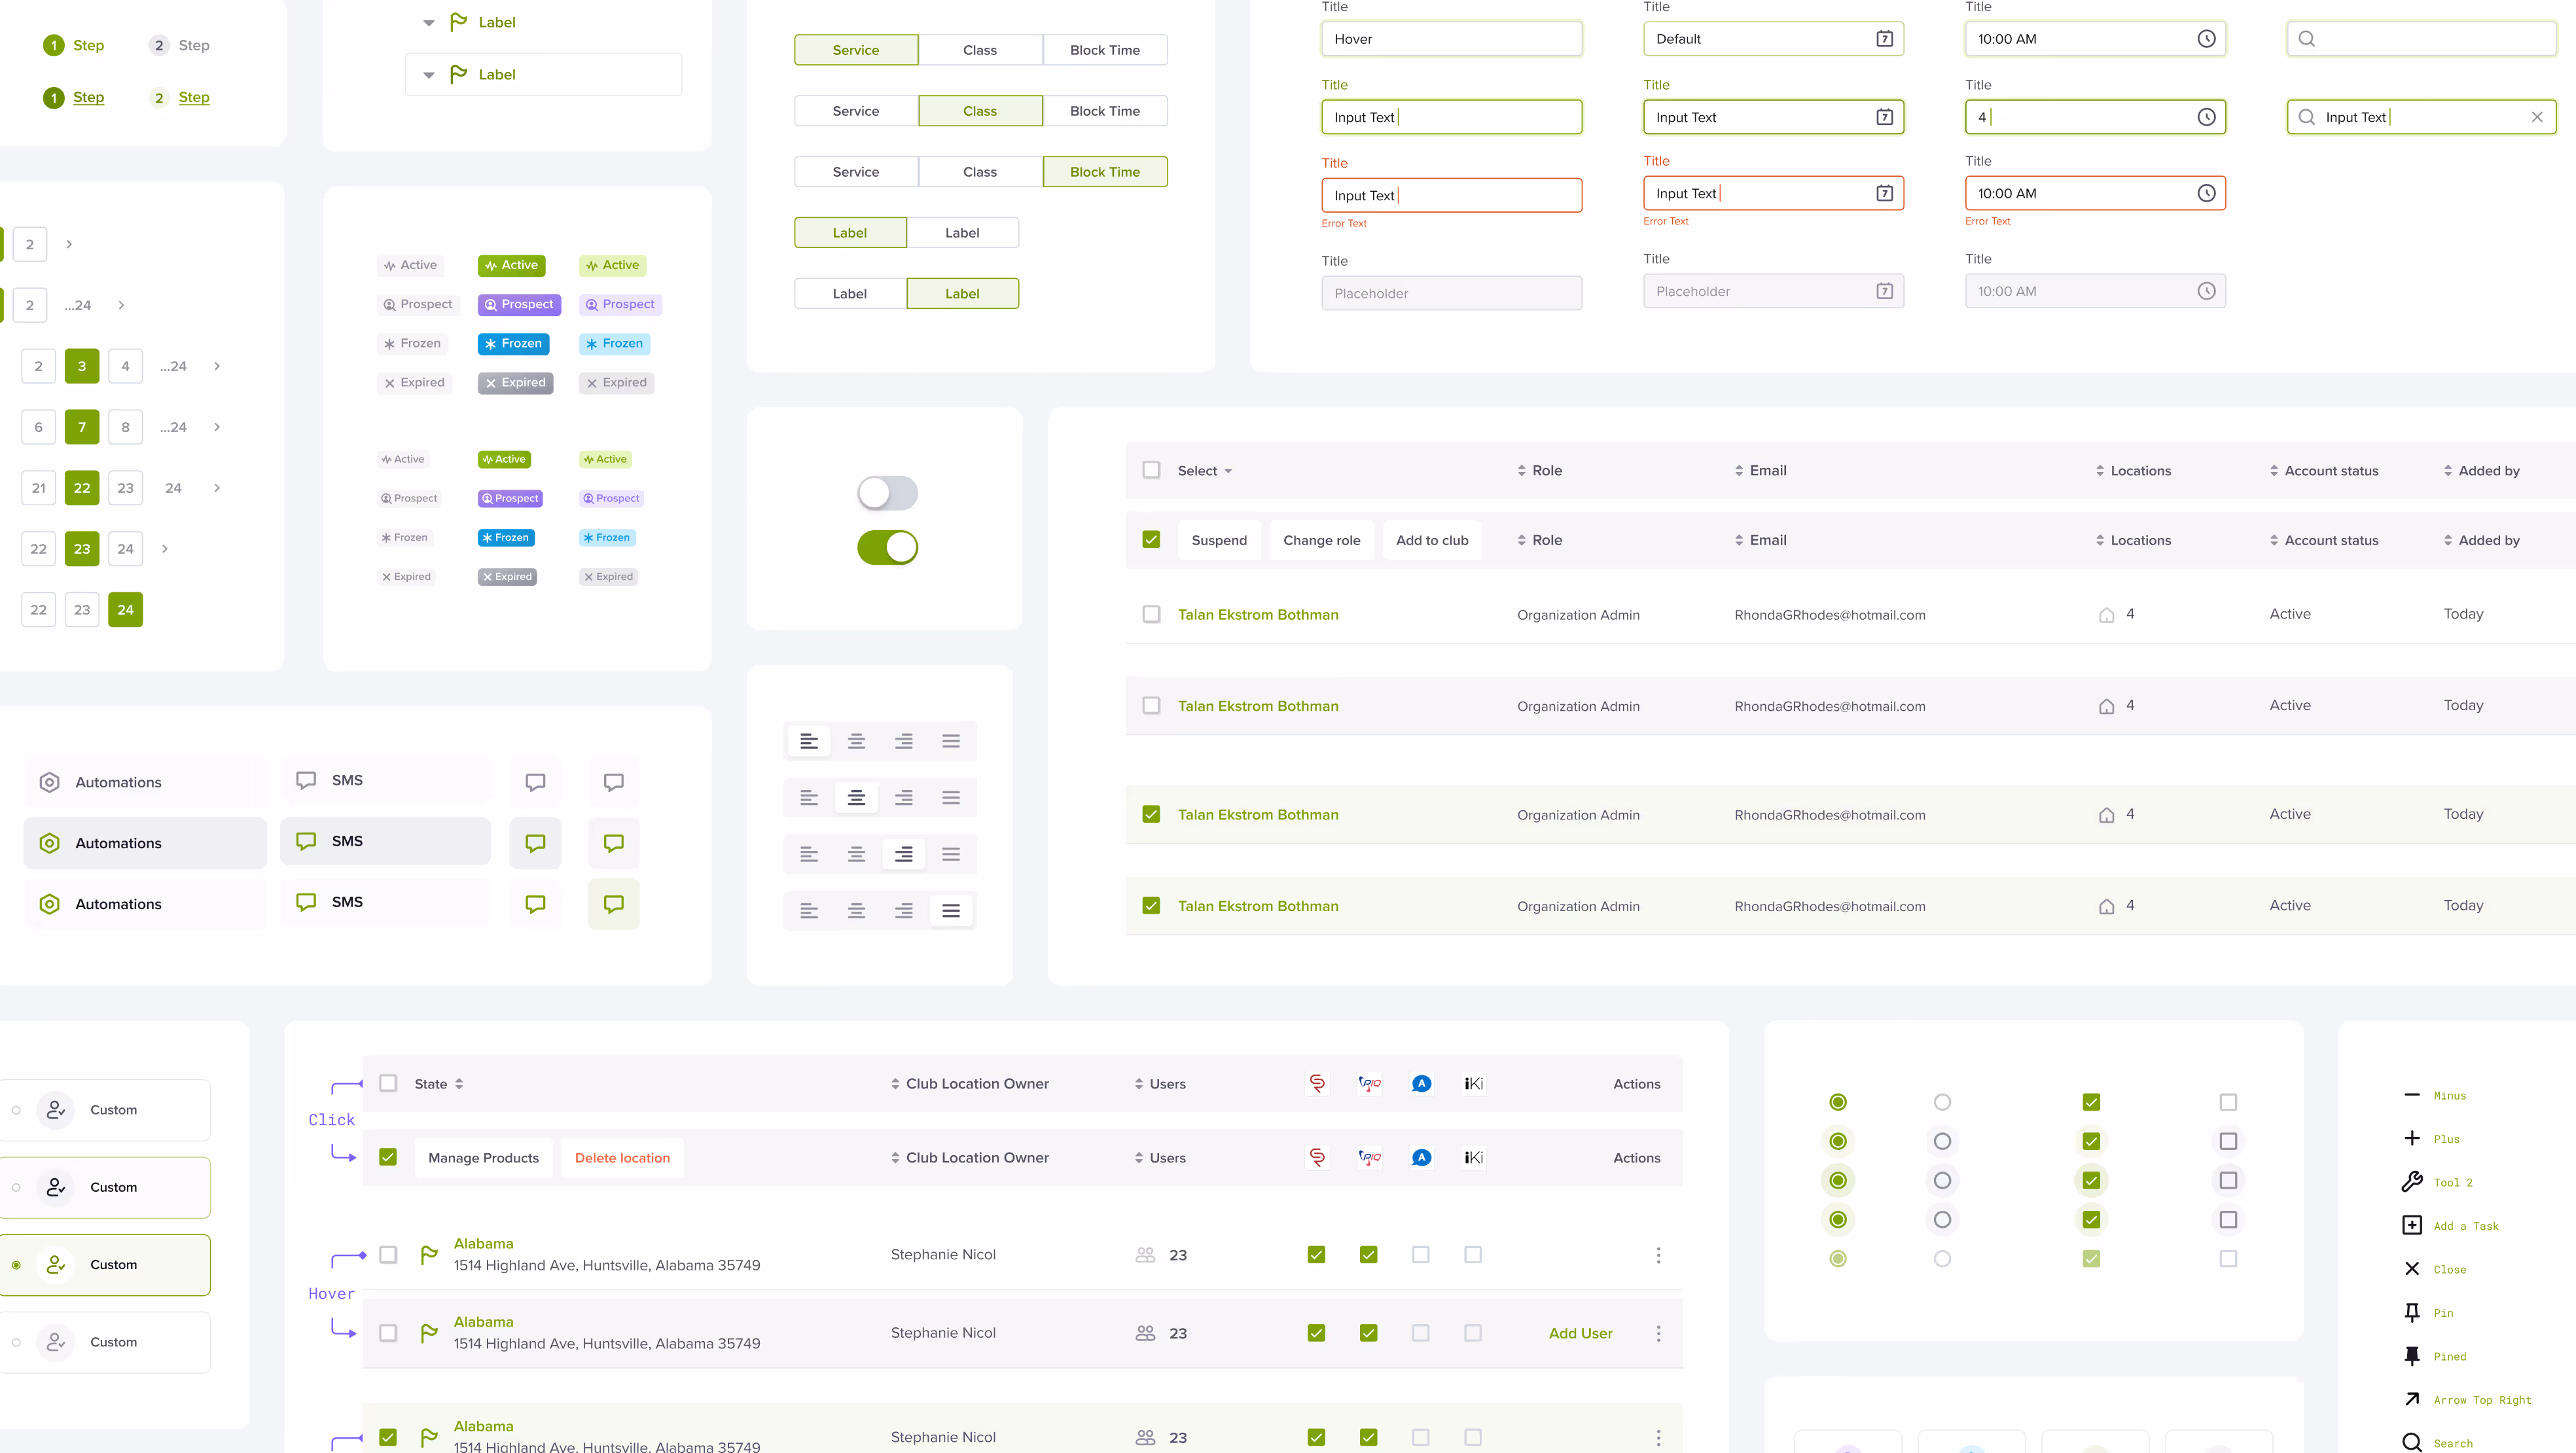The width and height of the screenshot is (2576, 1453).
Task: Click the filled Pined icon
Action: [x=2411, y=1356]
